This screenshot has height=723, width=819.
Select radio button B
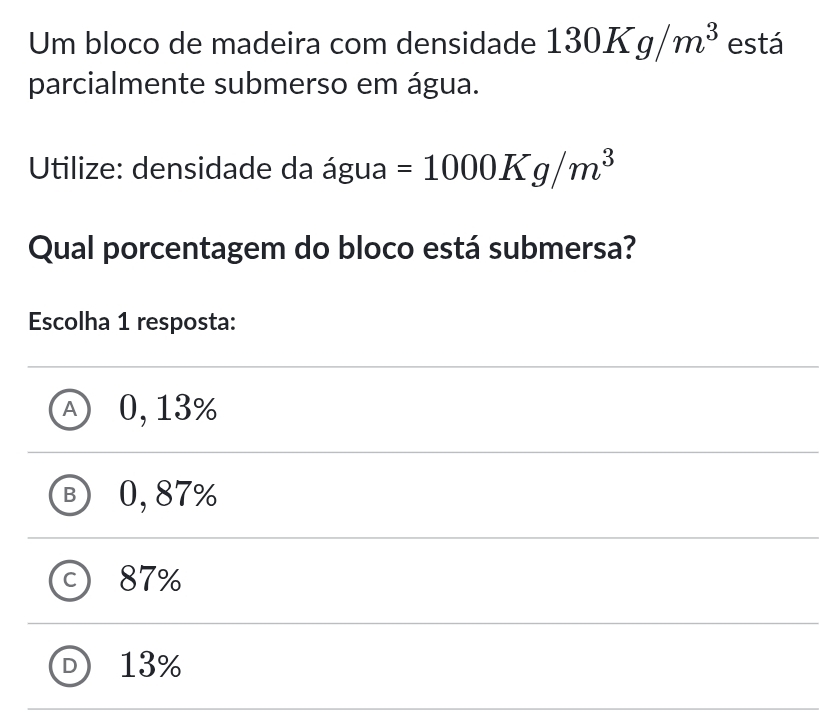[x=69, y=494]
